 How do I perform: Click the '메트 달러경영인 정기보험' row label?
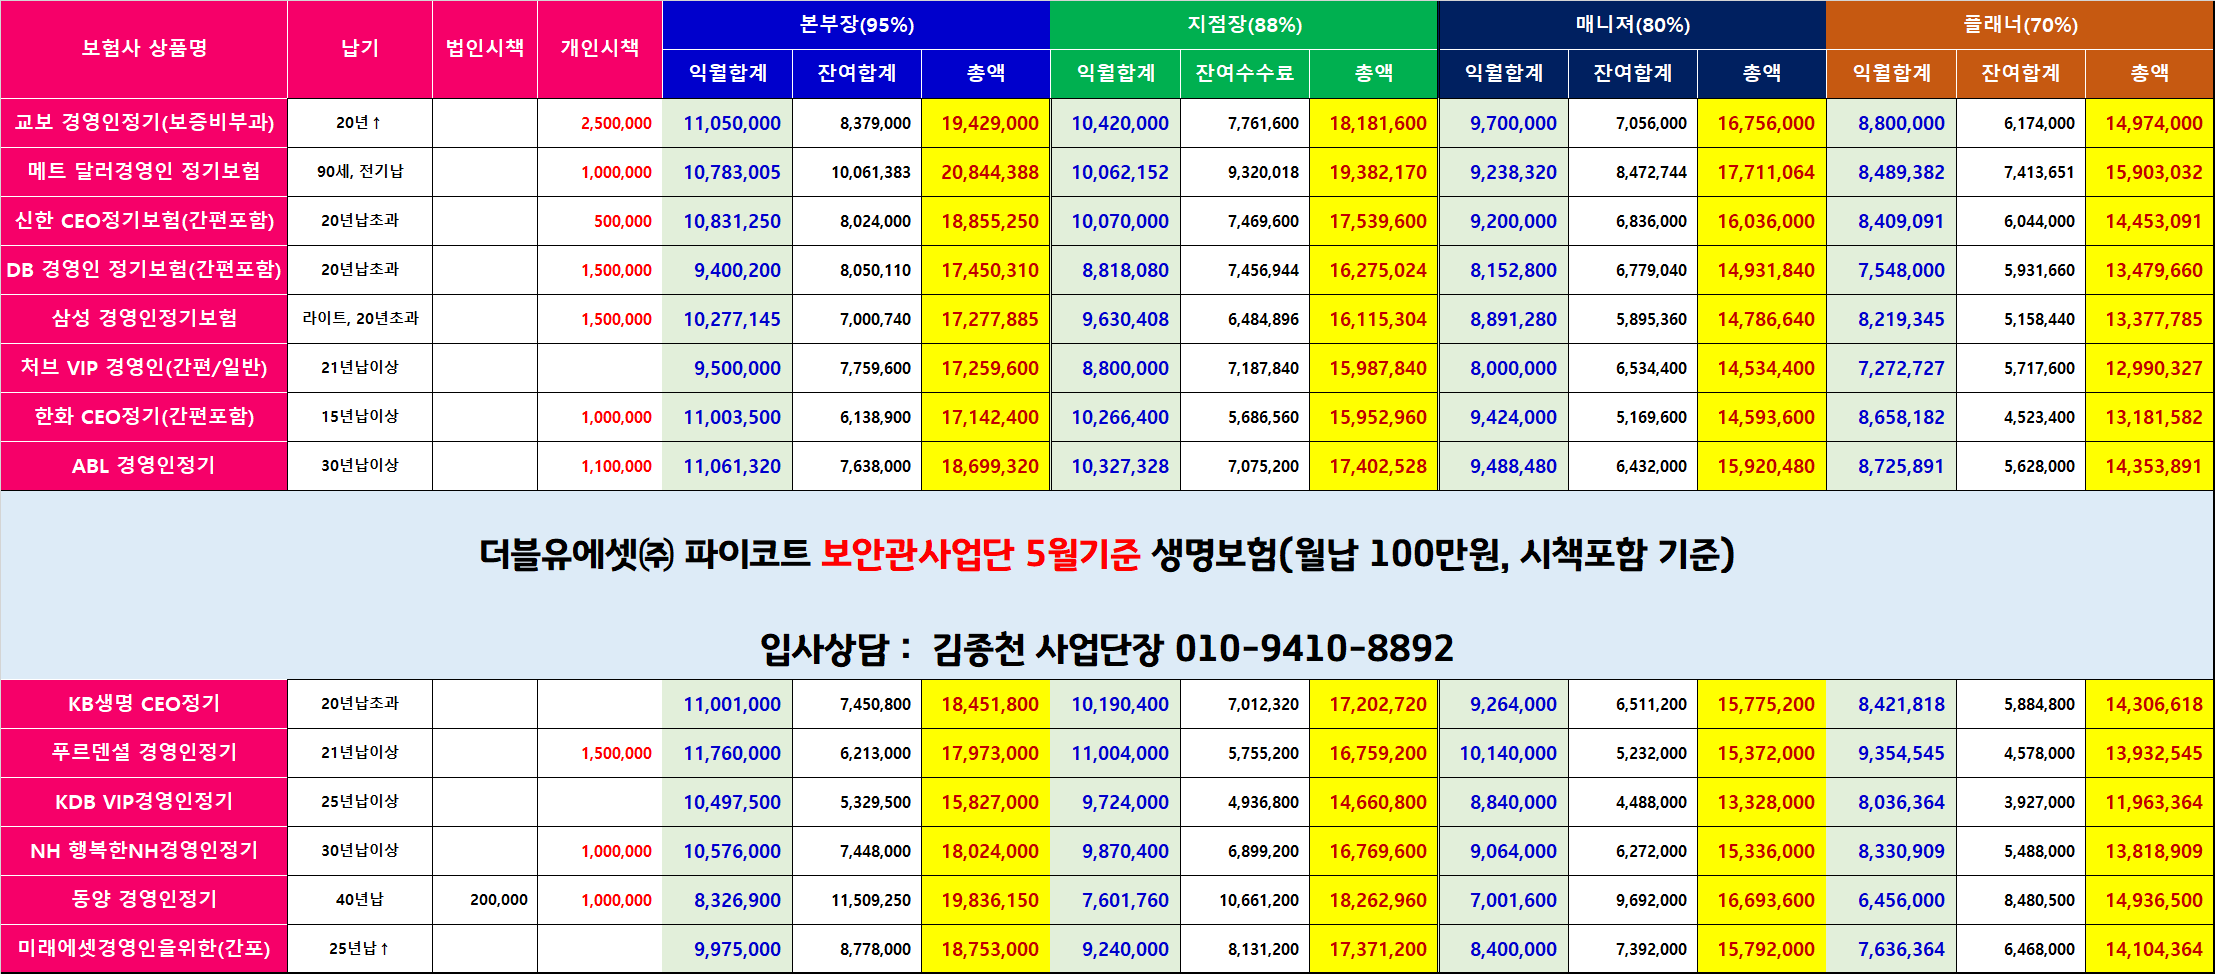tap(144, 172)
